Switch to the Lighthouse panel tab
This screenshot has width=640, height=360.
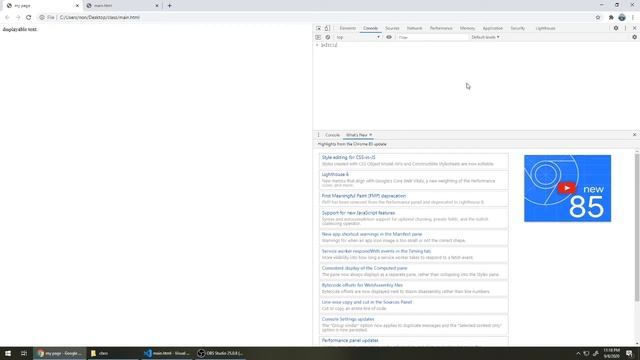pos(545,28)
